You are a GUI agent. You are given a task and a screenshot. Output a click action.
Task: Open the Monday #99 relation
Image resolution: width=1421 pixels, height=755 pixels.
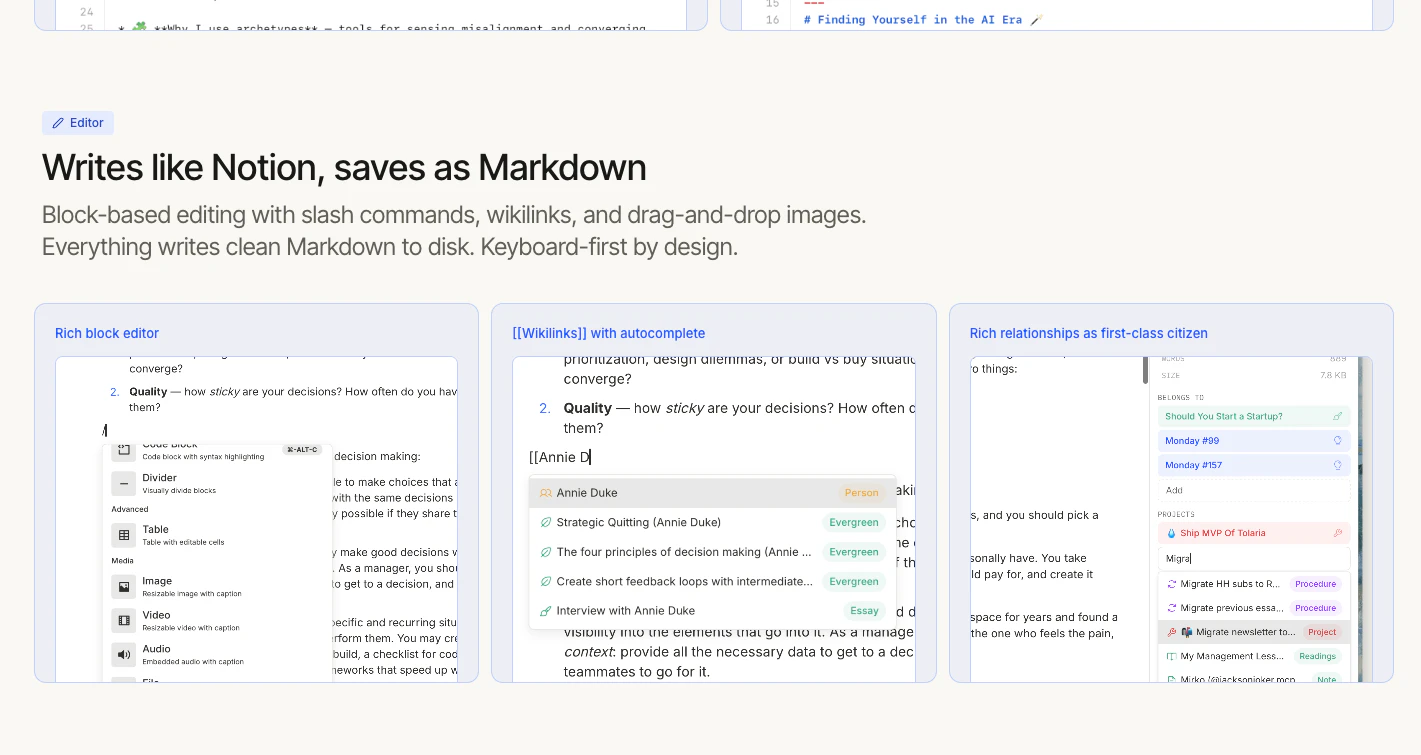tap(1254, 440)
